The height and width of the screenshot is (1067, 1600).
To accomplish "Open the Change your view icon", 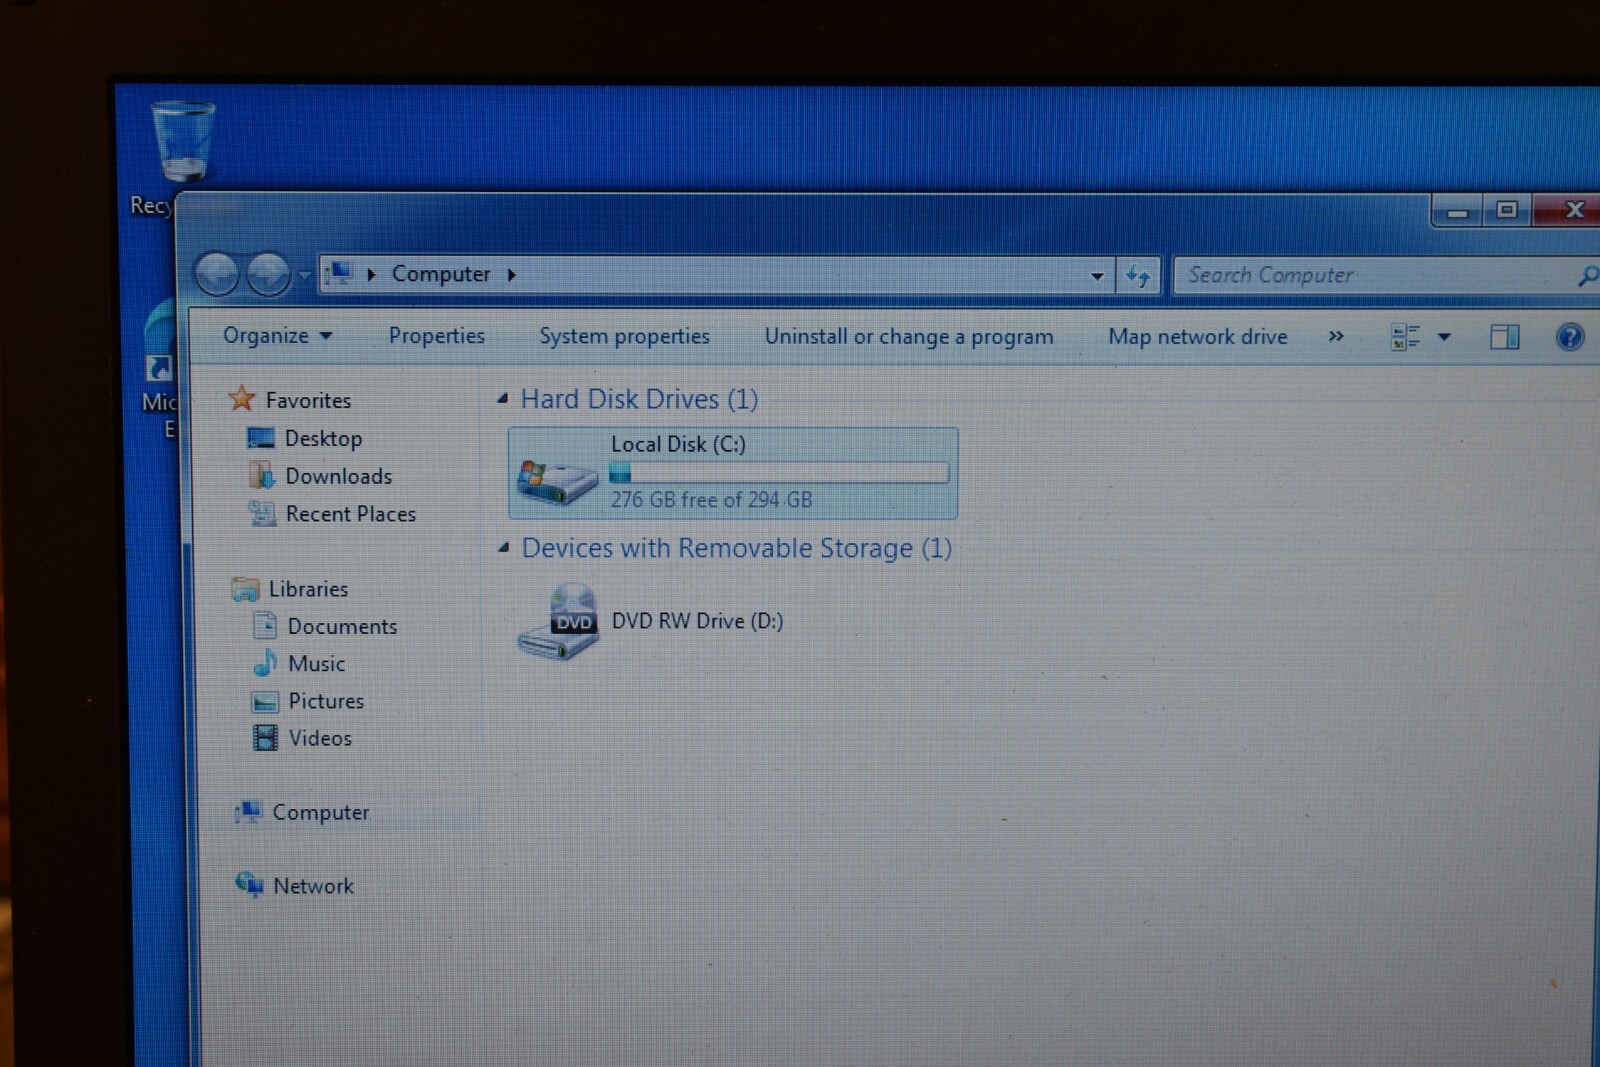I will coord(1405,337).
